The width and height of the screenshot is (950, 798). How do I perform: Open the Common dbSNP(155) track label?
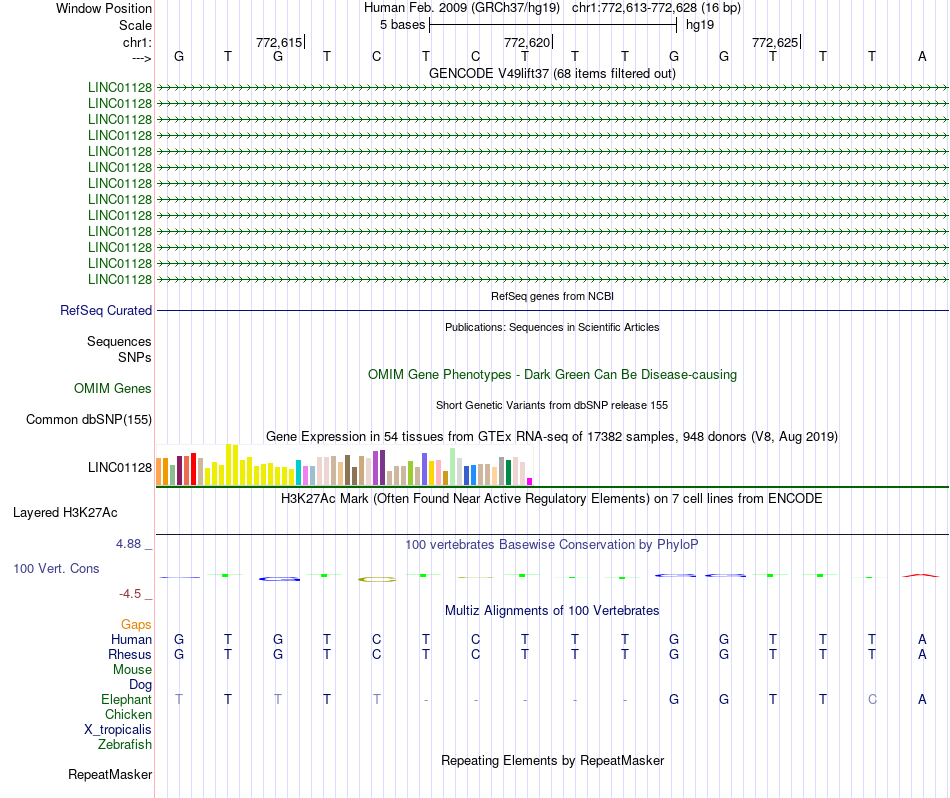(89, 419)
